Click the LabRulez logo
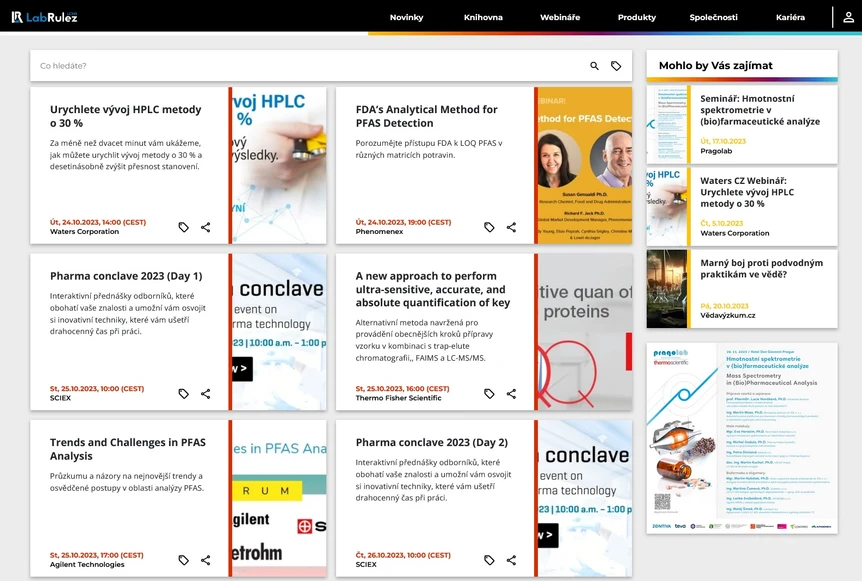This screenshot has height=581, width=862. [45, 17]
